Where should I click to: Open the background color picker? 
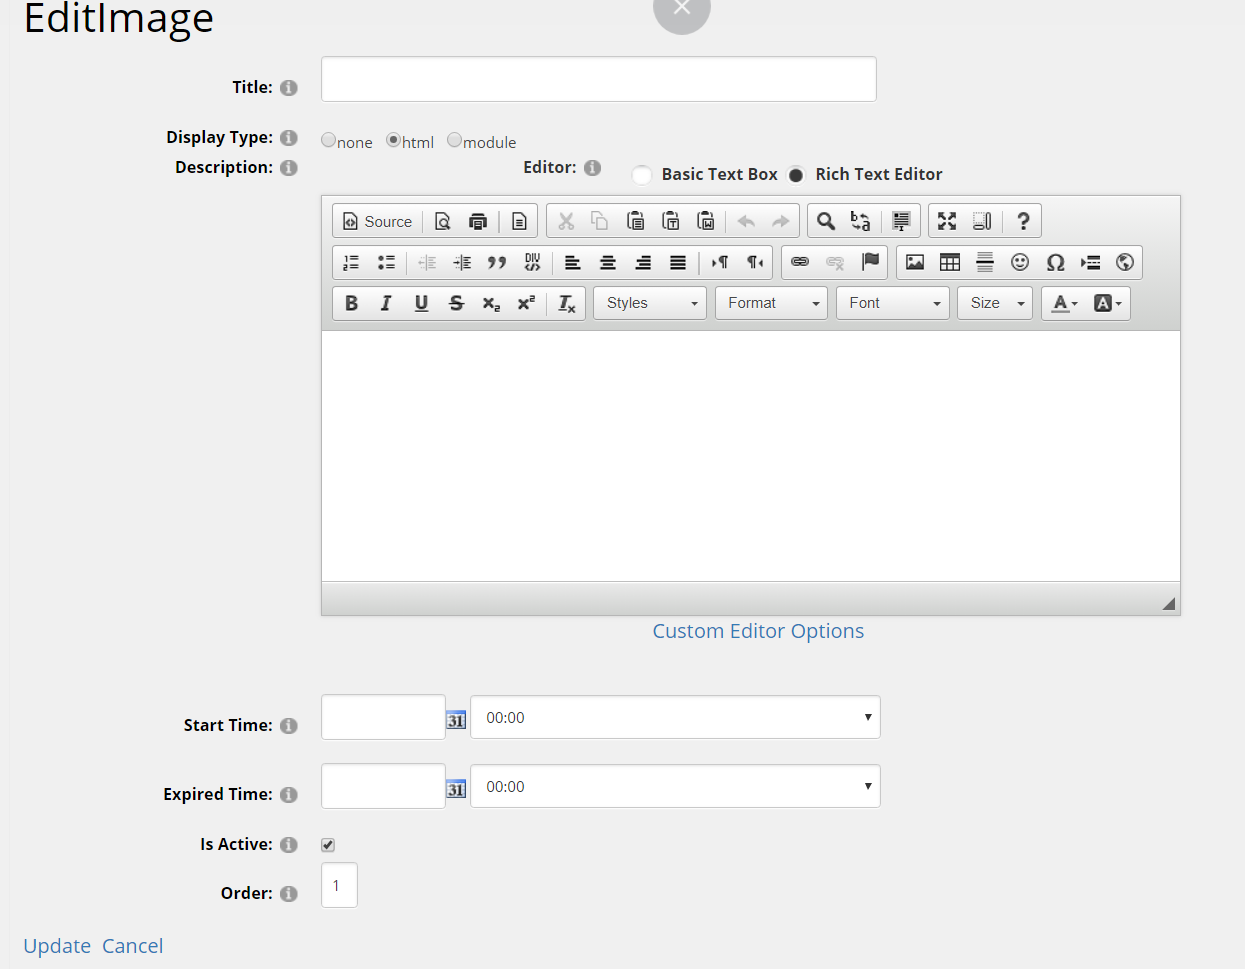click(1107, 303)
